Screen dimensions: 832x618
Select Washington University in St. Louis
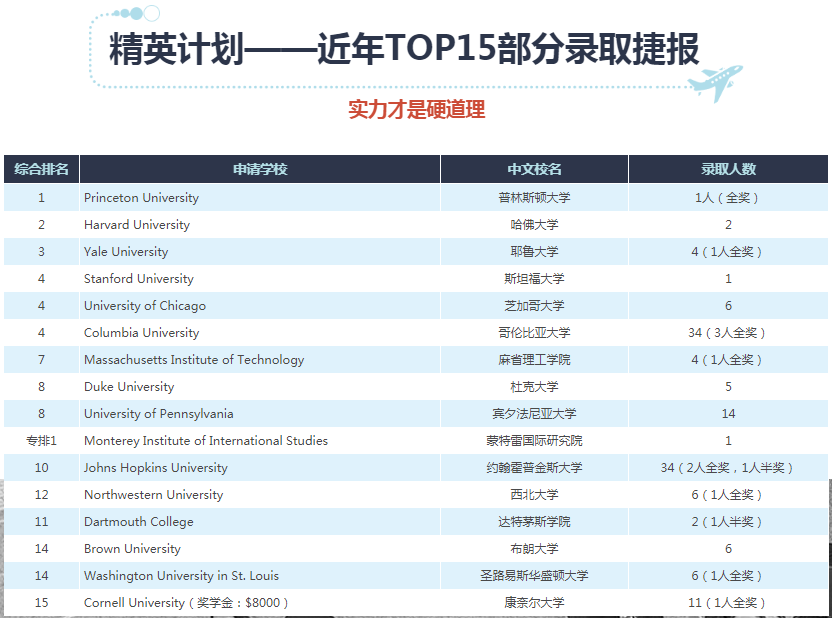pos(181,576)
